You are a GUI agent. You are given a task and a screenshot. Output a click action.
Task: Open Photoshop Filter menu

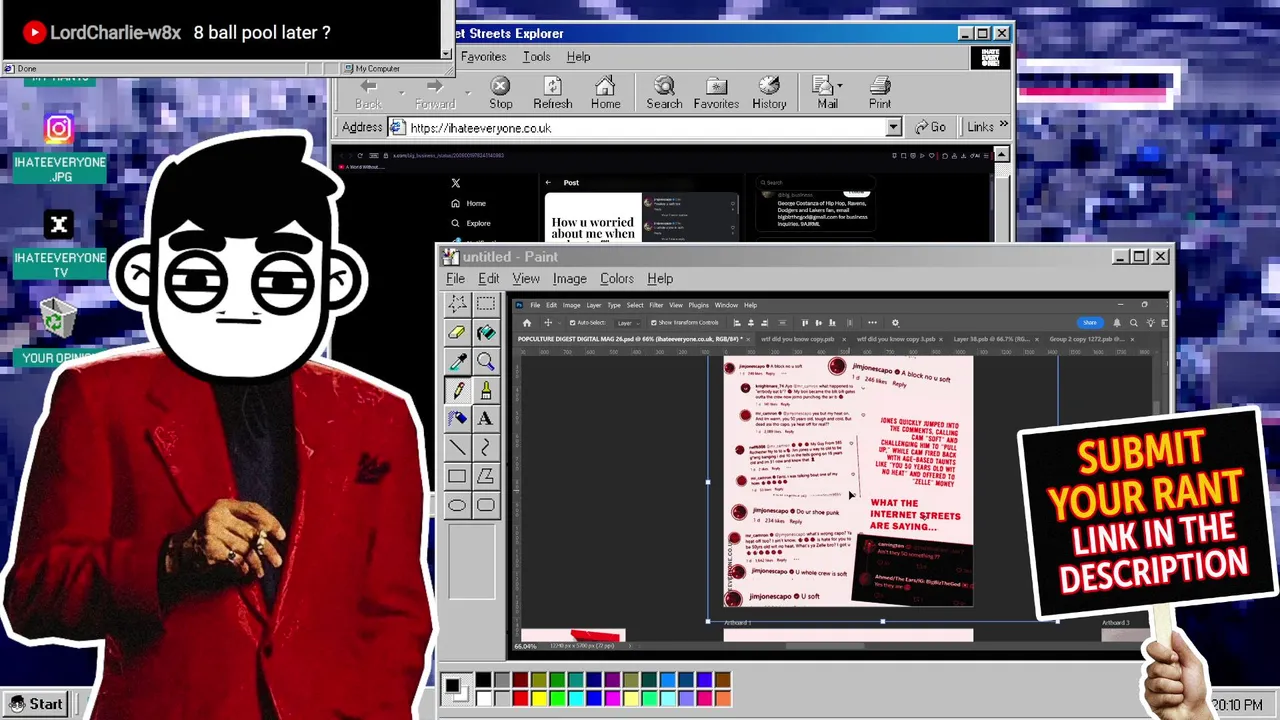pyautogui.click(x=656, y=305)
